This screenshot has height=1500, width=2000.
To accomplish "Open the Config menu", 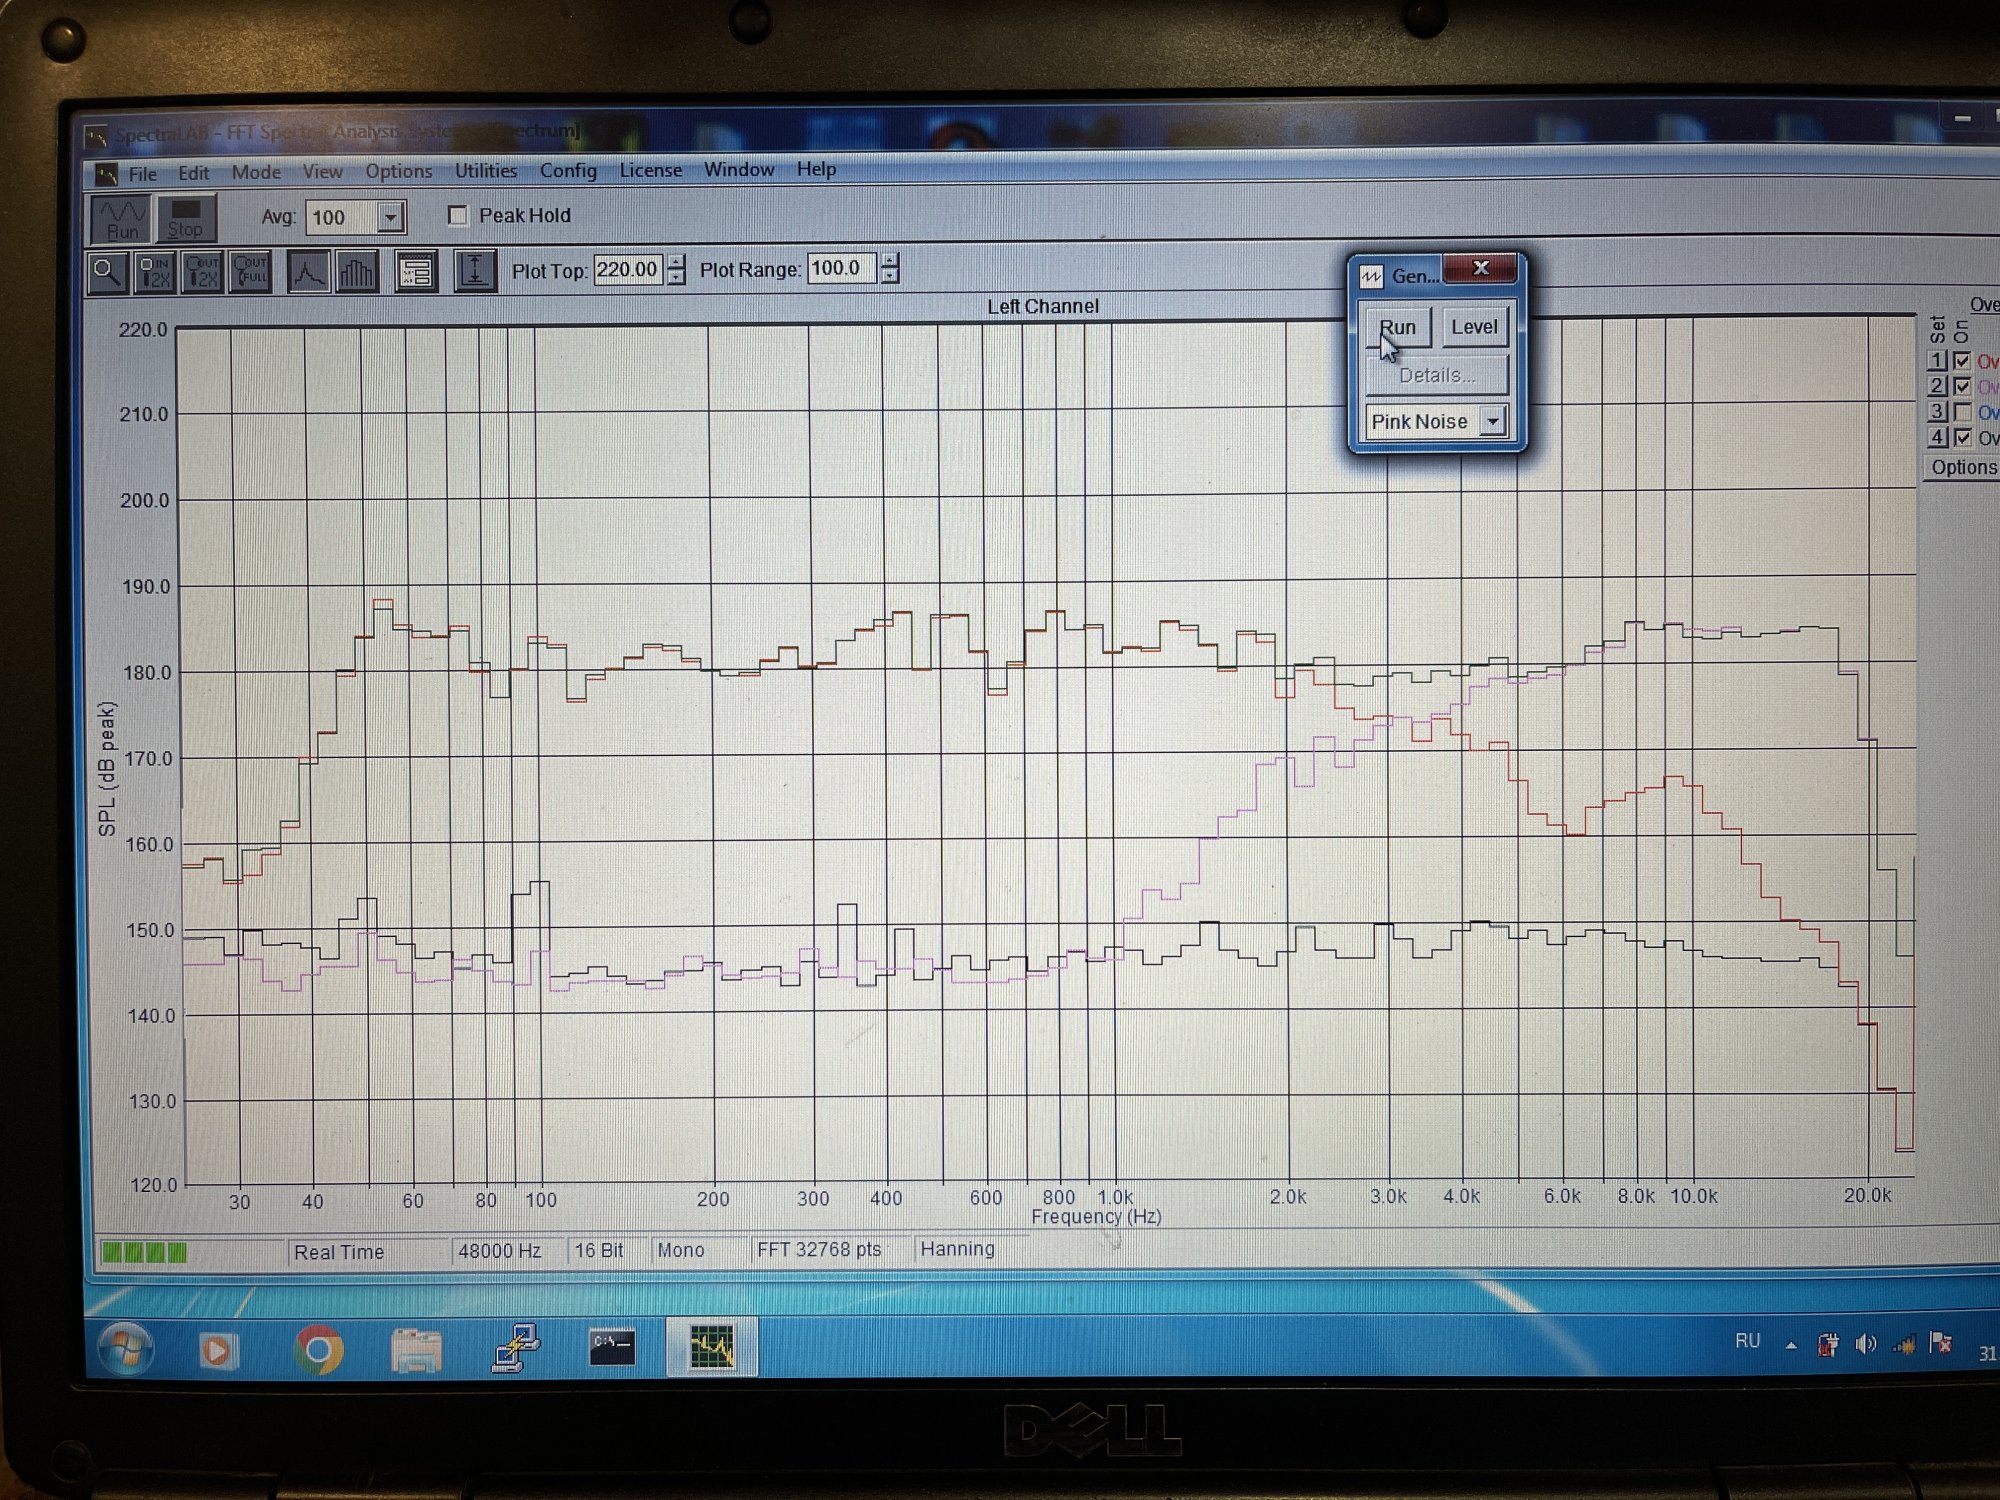I will tap(568, 171).
